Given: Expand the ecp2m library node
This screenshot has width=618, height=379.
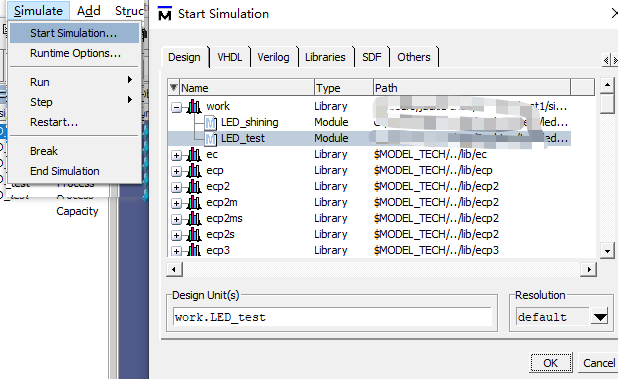Looking at the screenshot, I should (177, 203).
